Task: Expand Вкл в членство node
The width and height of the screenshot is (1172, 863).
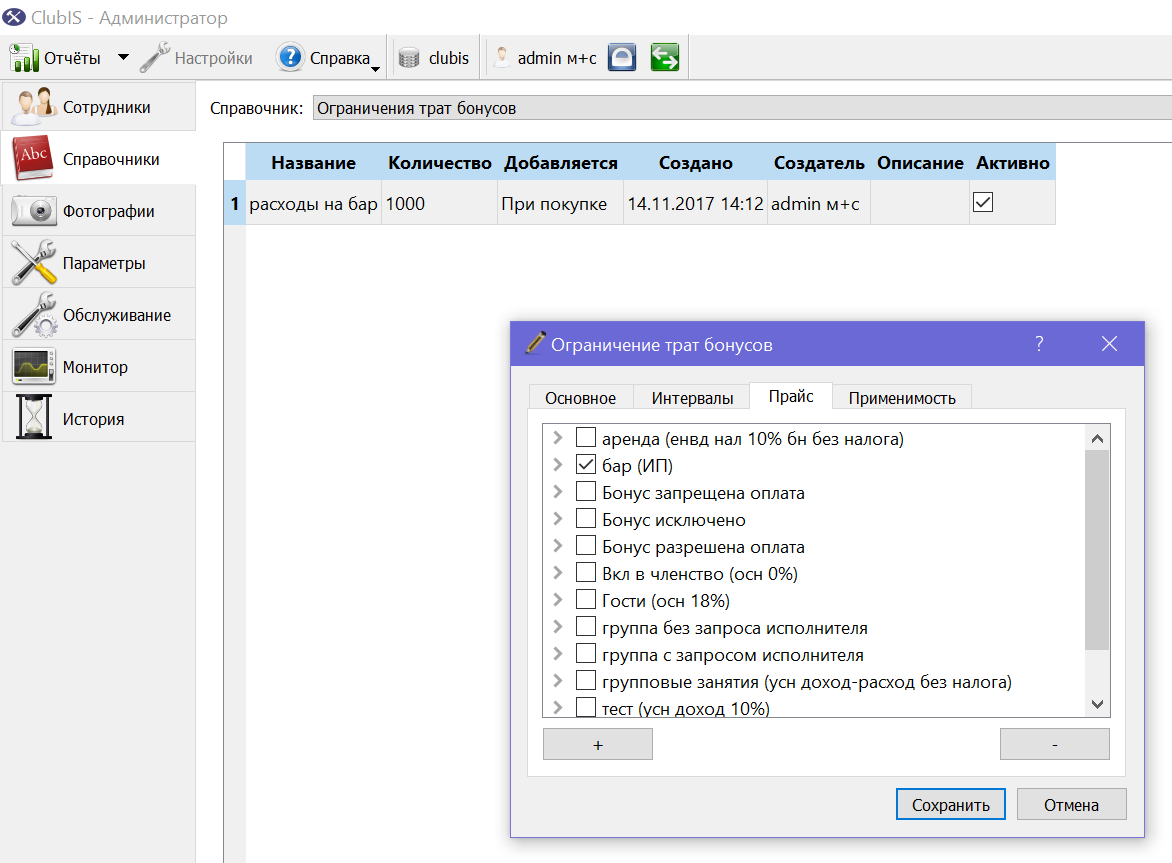Action: (558, 572)
